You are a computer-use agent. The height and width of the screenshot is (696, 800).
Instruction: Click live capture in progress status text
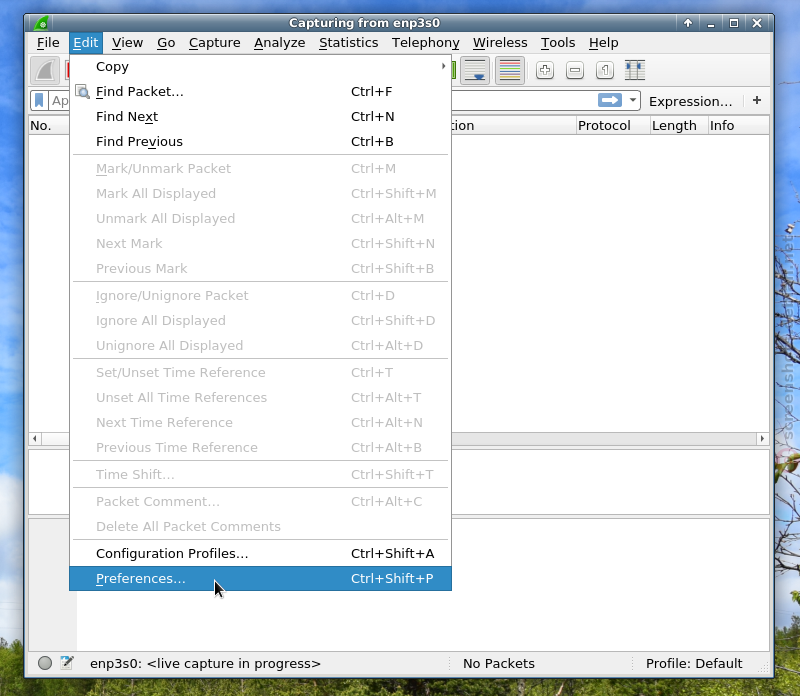205,663
